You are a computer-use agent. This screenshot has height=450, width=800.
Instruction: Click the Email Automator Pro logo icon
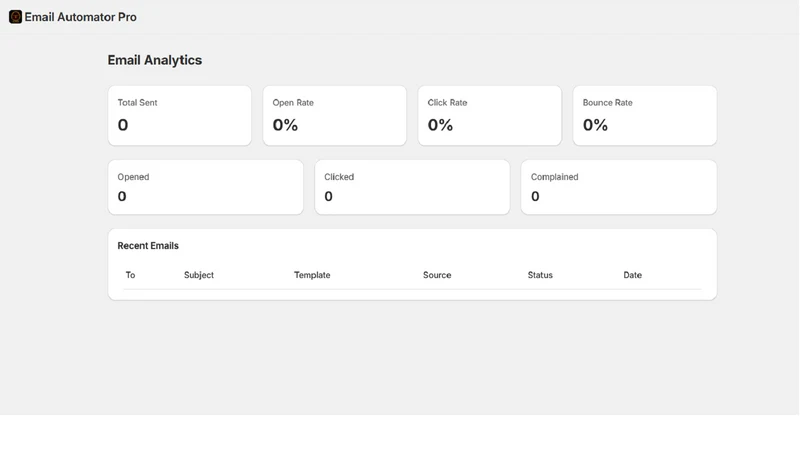pyautogui.click(x=15, y=17)
